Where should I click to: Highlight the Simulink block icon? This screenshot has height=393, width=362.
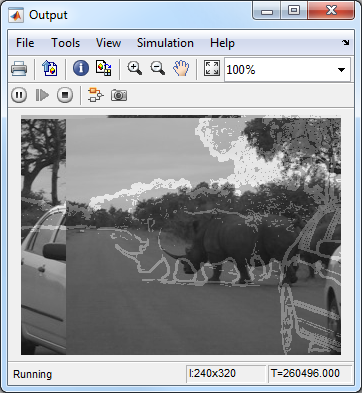[x=96, y=95]
